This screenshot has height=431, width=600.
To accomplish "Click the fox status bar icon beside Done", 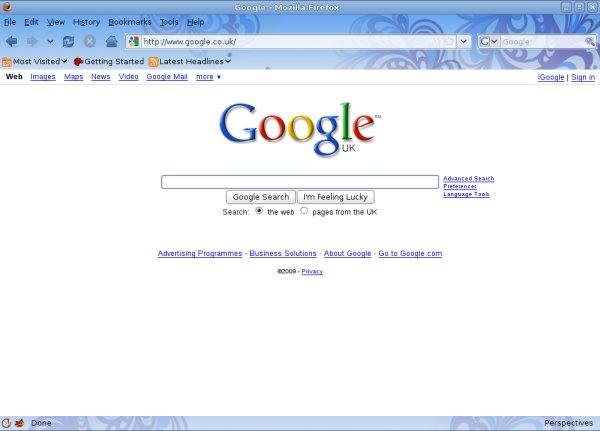I will [x=20, y=423].
